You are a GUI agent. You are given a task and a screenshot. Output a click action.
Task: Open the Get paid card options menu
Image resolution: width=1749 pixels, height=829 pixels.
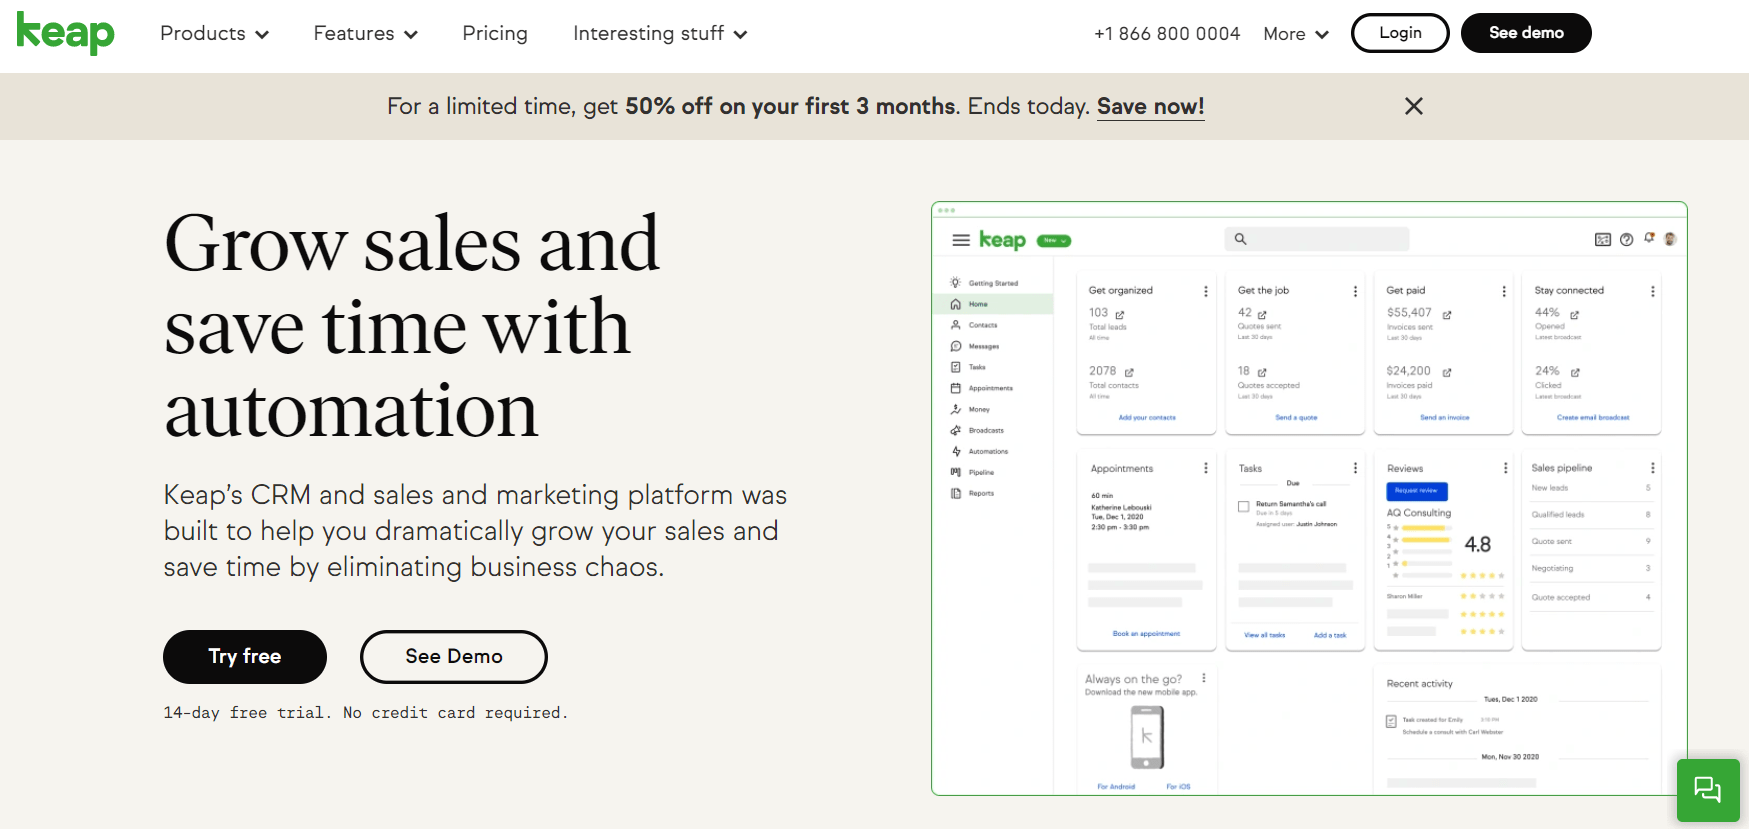[1503, 291]
